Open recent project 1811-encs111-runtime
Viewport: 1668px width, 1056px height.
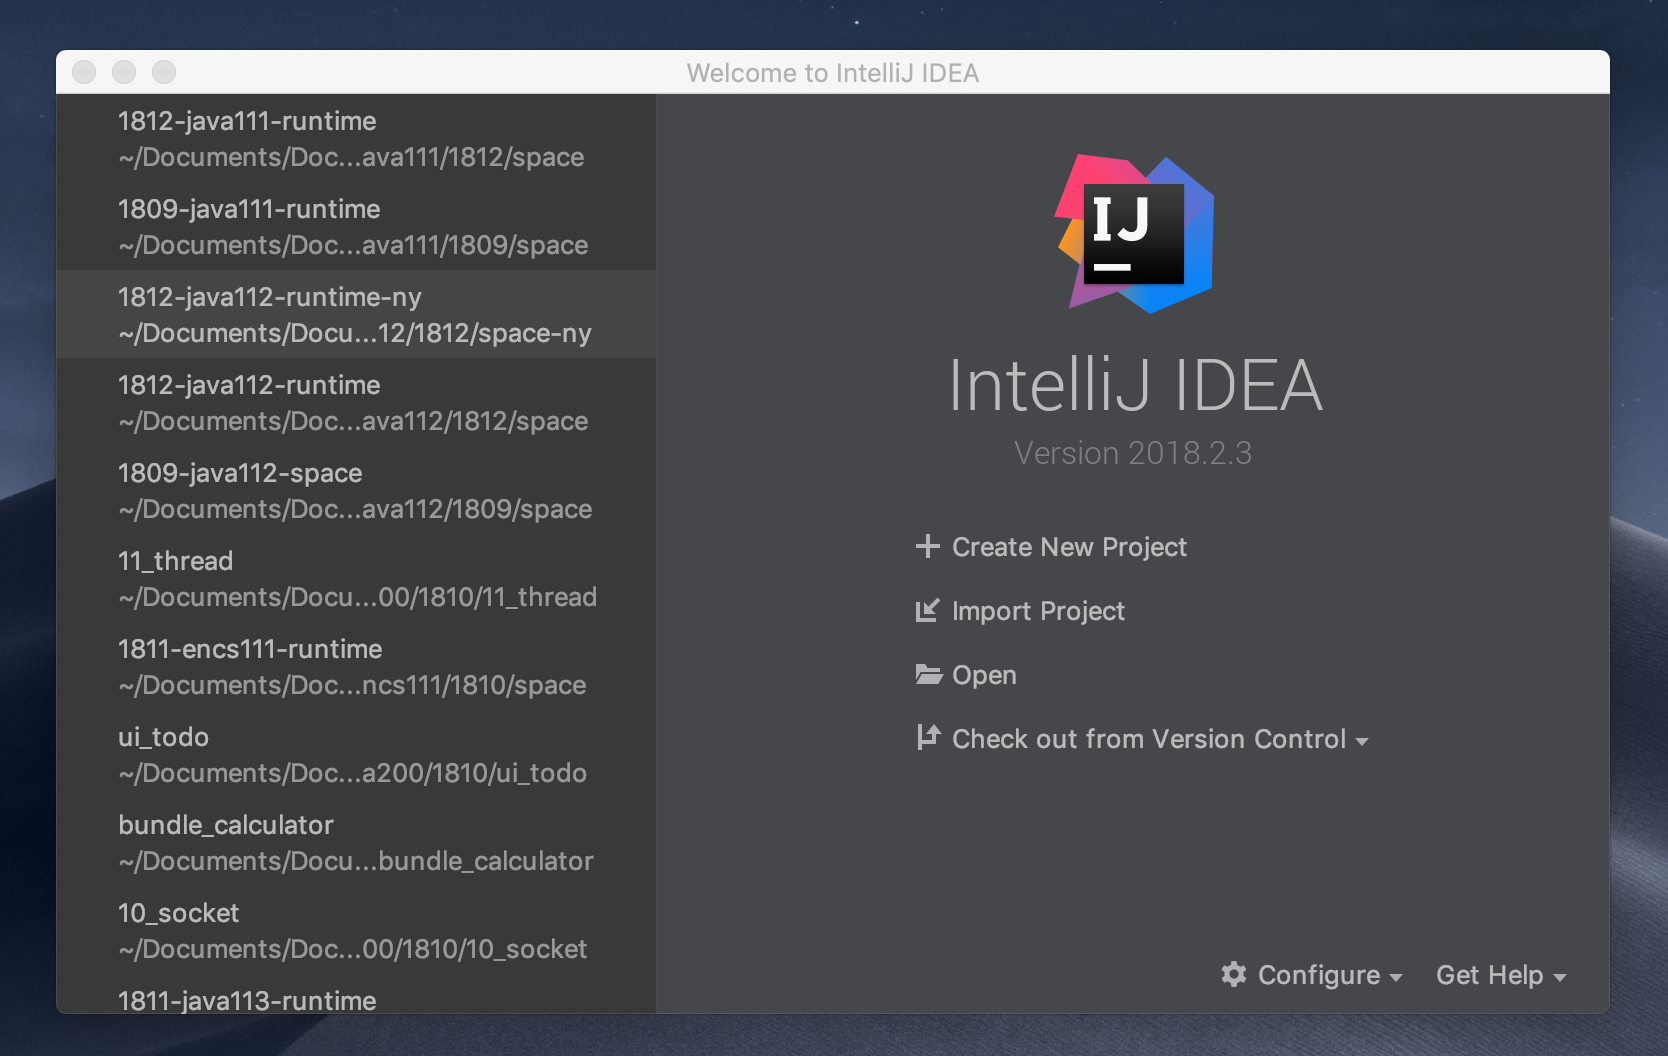pyautogui.click(x=356, y=666)
